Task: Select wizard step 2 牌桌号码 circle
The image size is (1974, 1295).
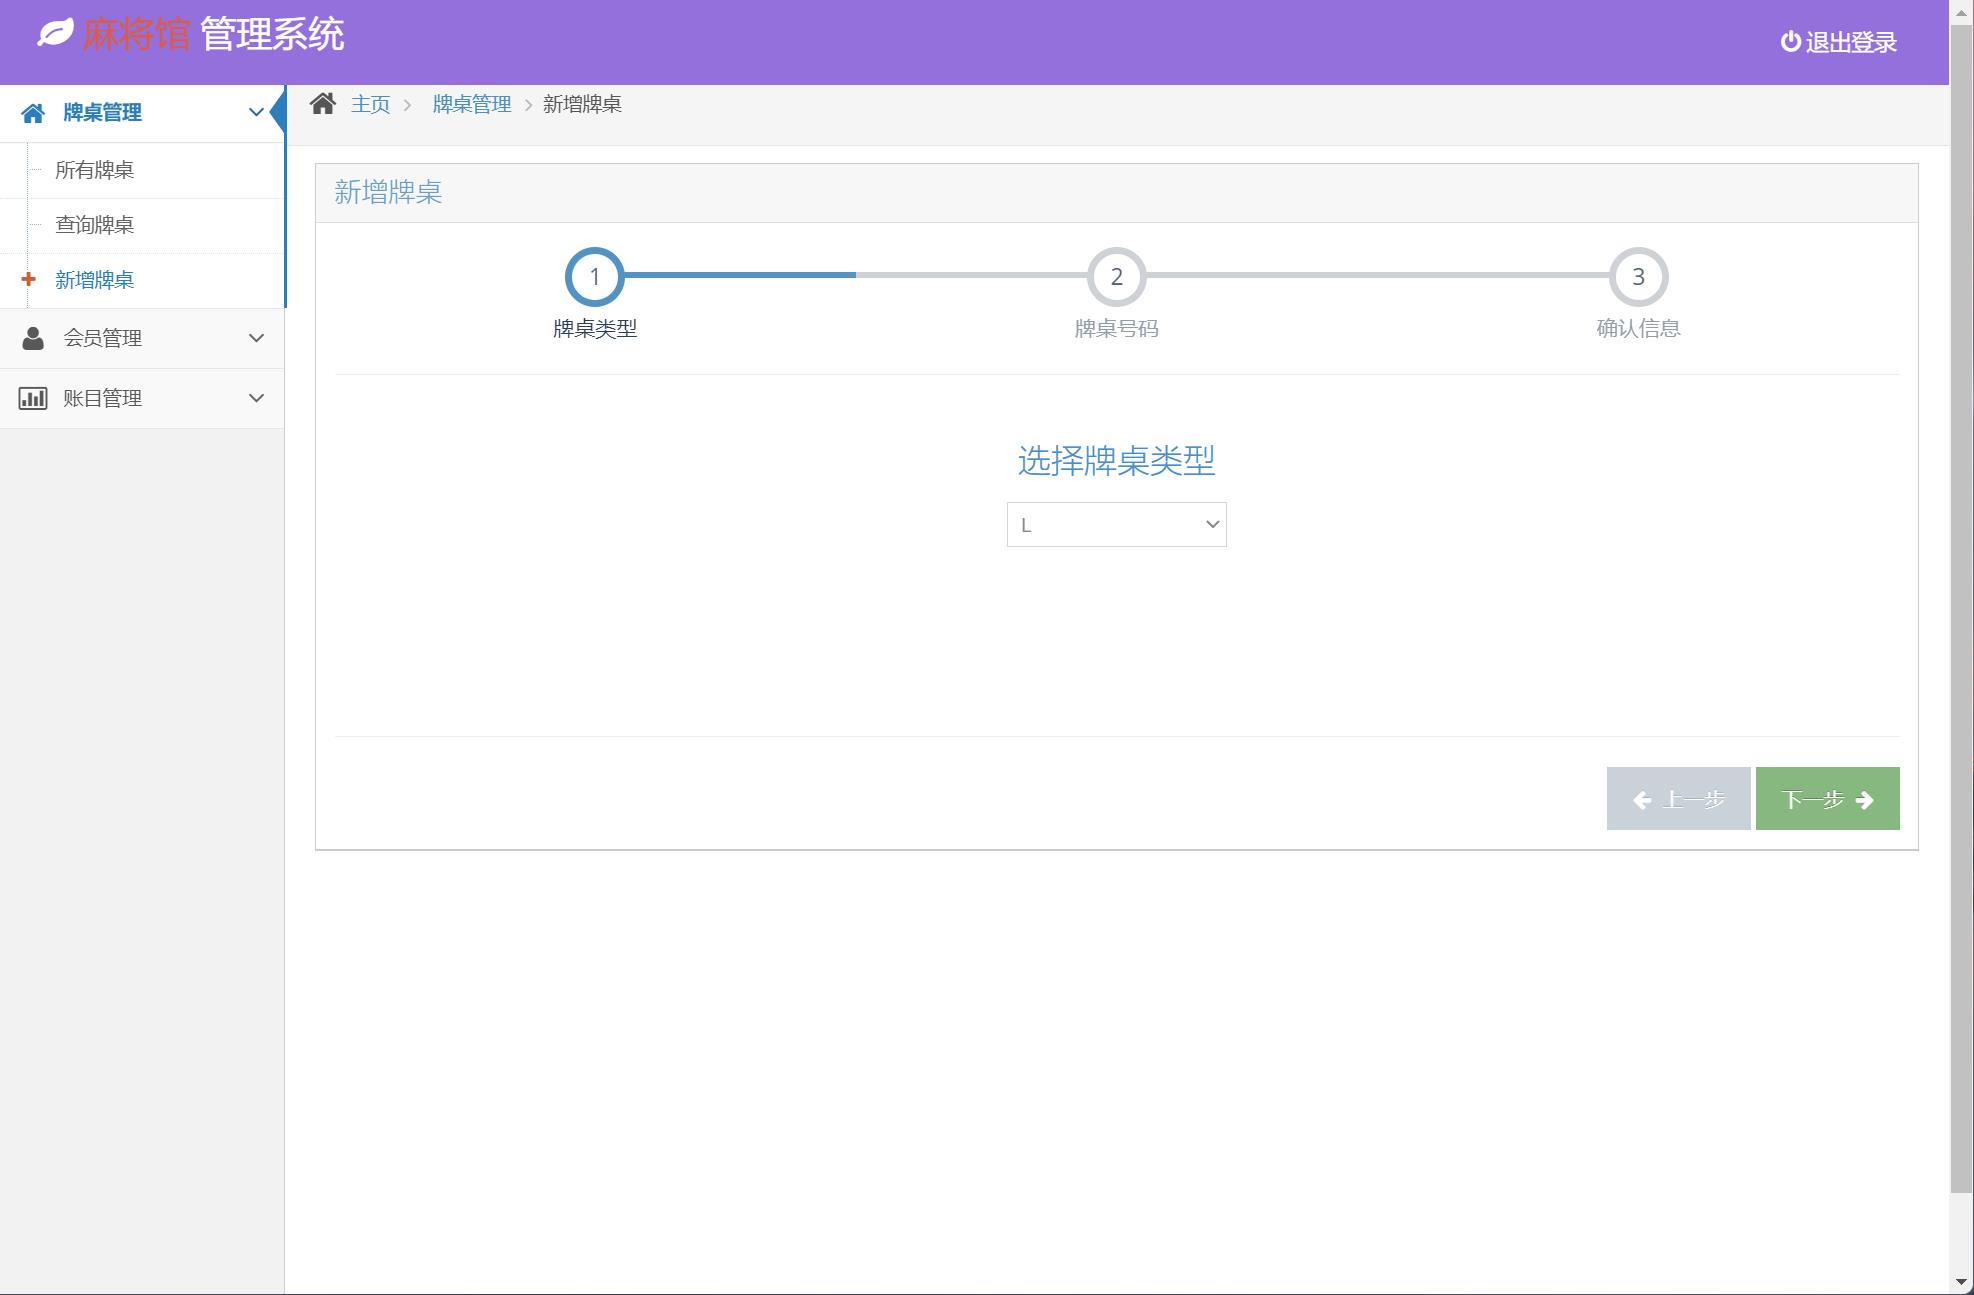Action: pyautogui.click(x=1117, y=277)
